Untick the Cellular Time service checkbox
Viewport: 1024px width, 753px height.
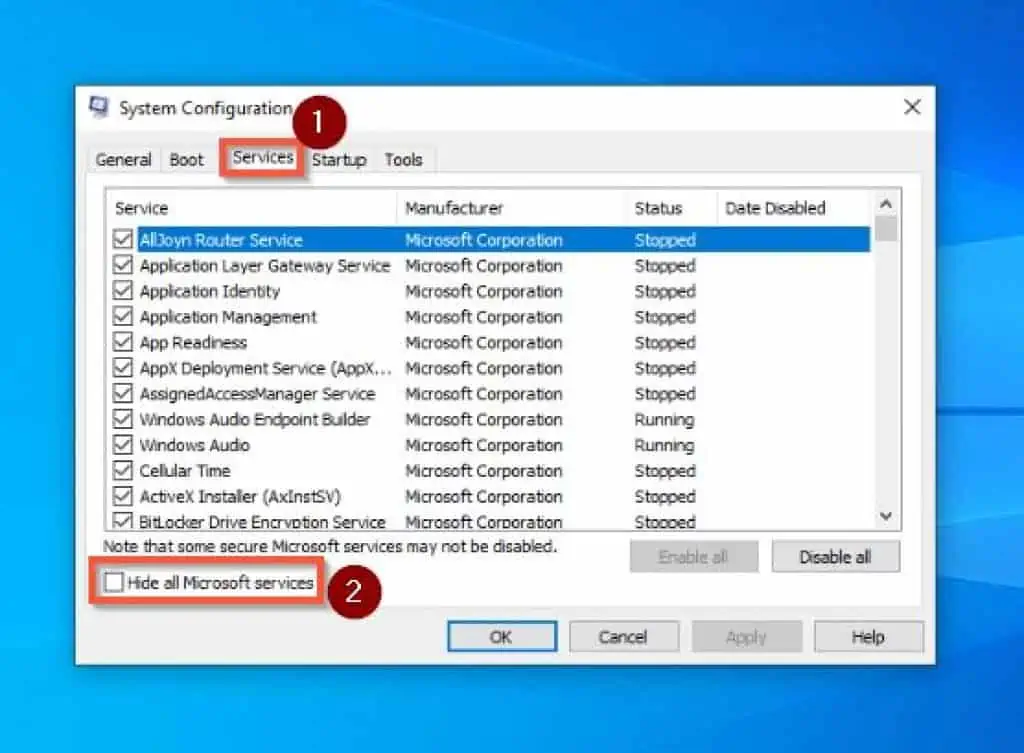click(x=123, y=471)
